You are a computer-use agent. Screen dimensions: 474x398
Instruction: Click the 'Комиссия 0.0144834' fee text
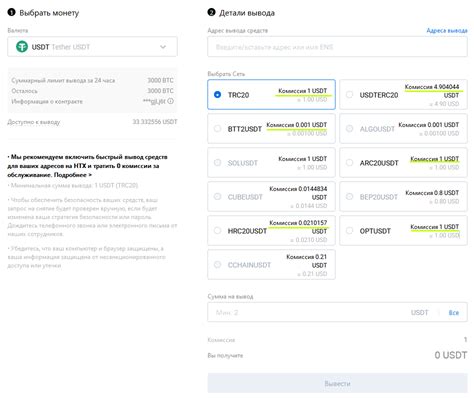[298, 189]
